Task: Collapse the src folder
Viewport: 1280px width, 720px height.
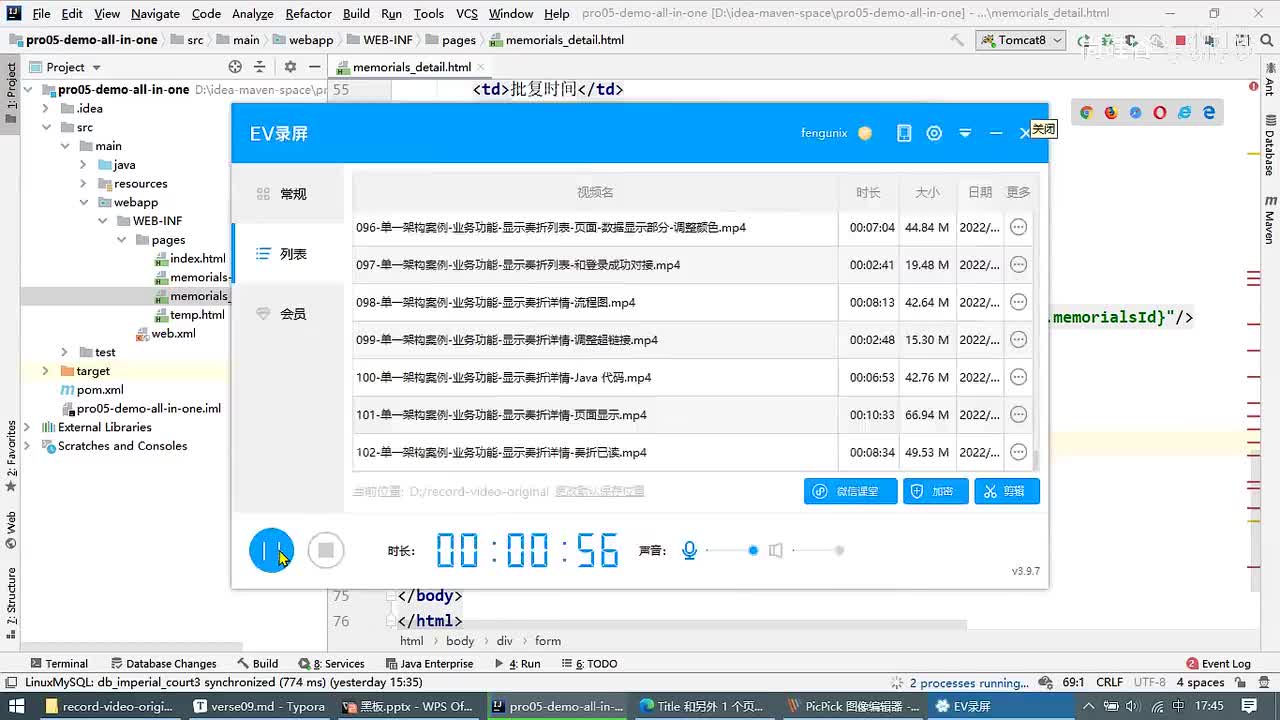Action: (47, 127)
